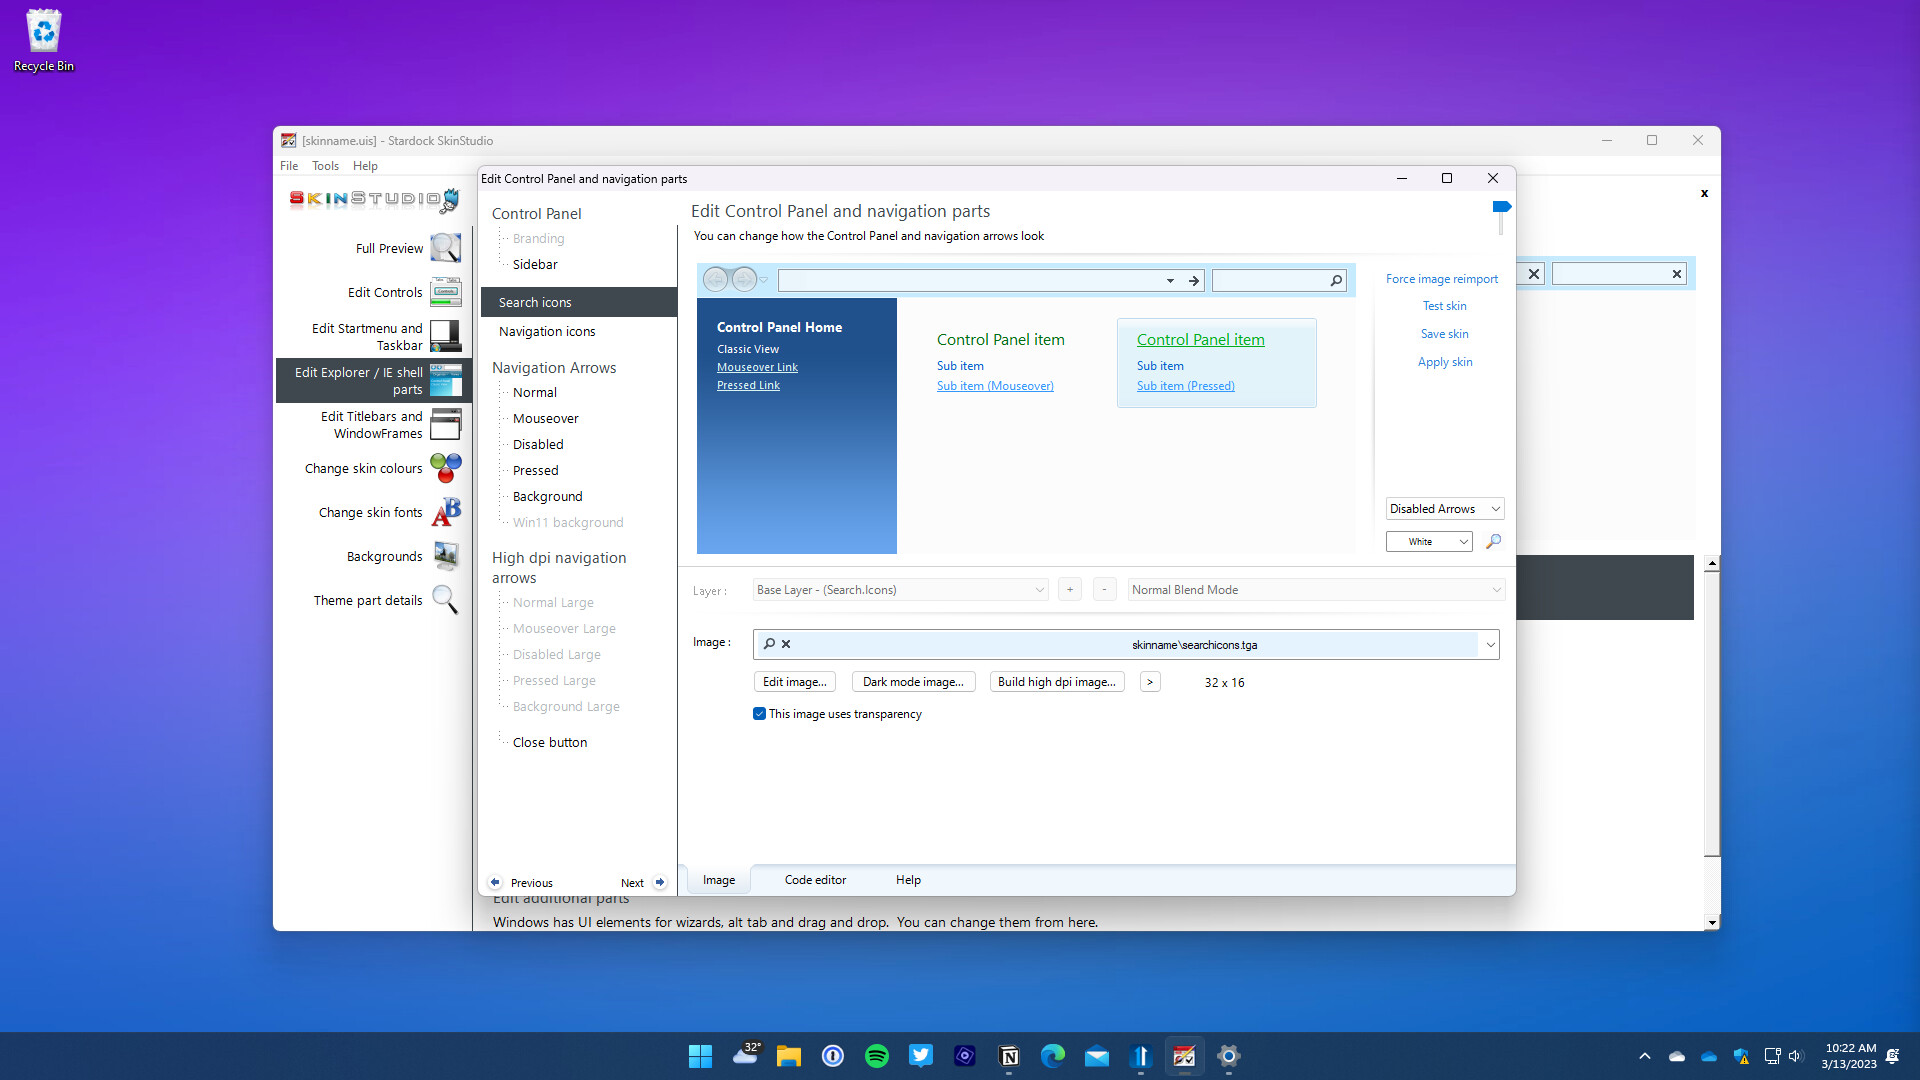Open Spotify from the taskbar
The width and height of the screenshot is (1920, 1080).
(x=877, y=1055)
